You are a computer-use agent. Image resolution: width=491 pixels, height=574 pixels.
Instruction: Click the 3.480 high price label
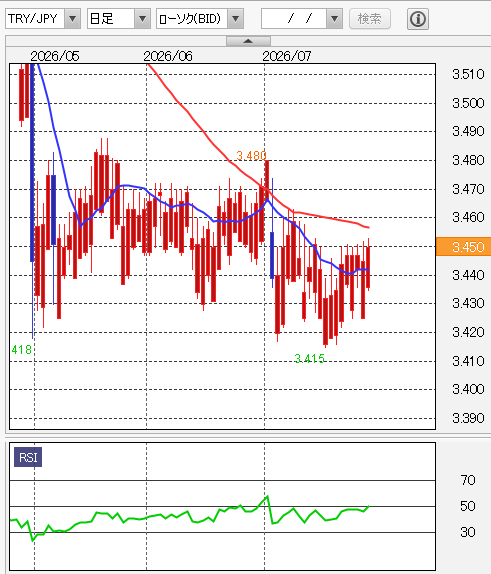[251, 156]
